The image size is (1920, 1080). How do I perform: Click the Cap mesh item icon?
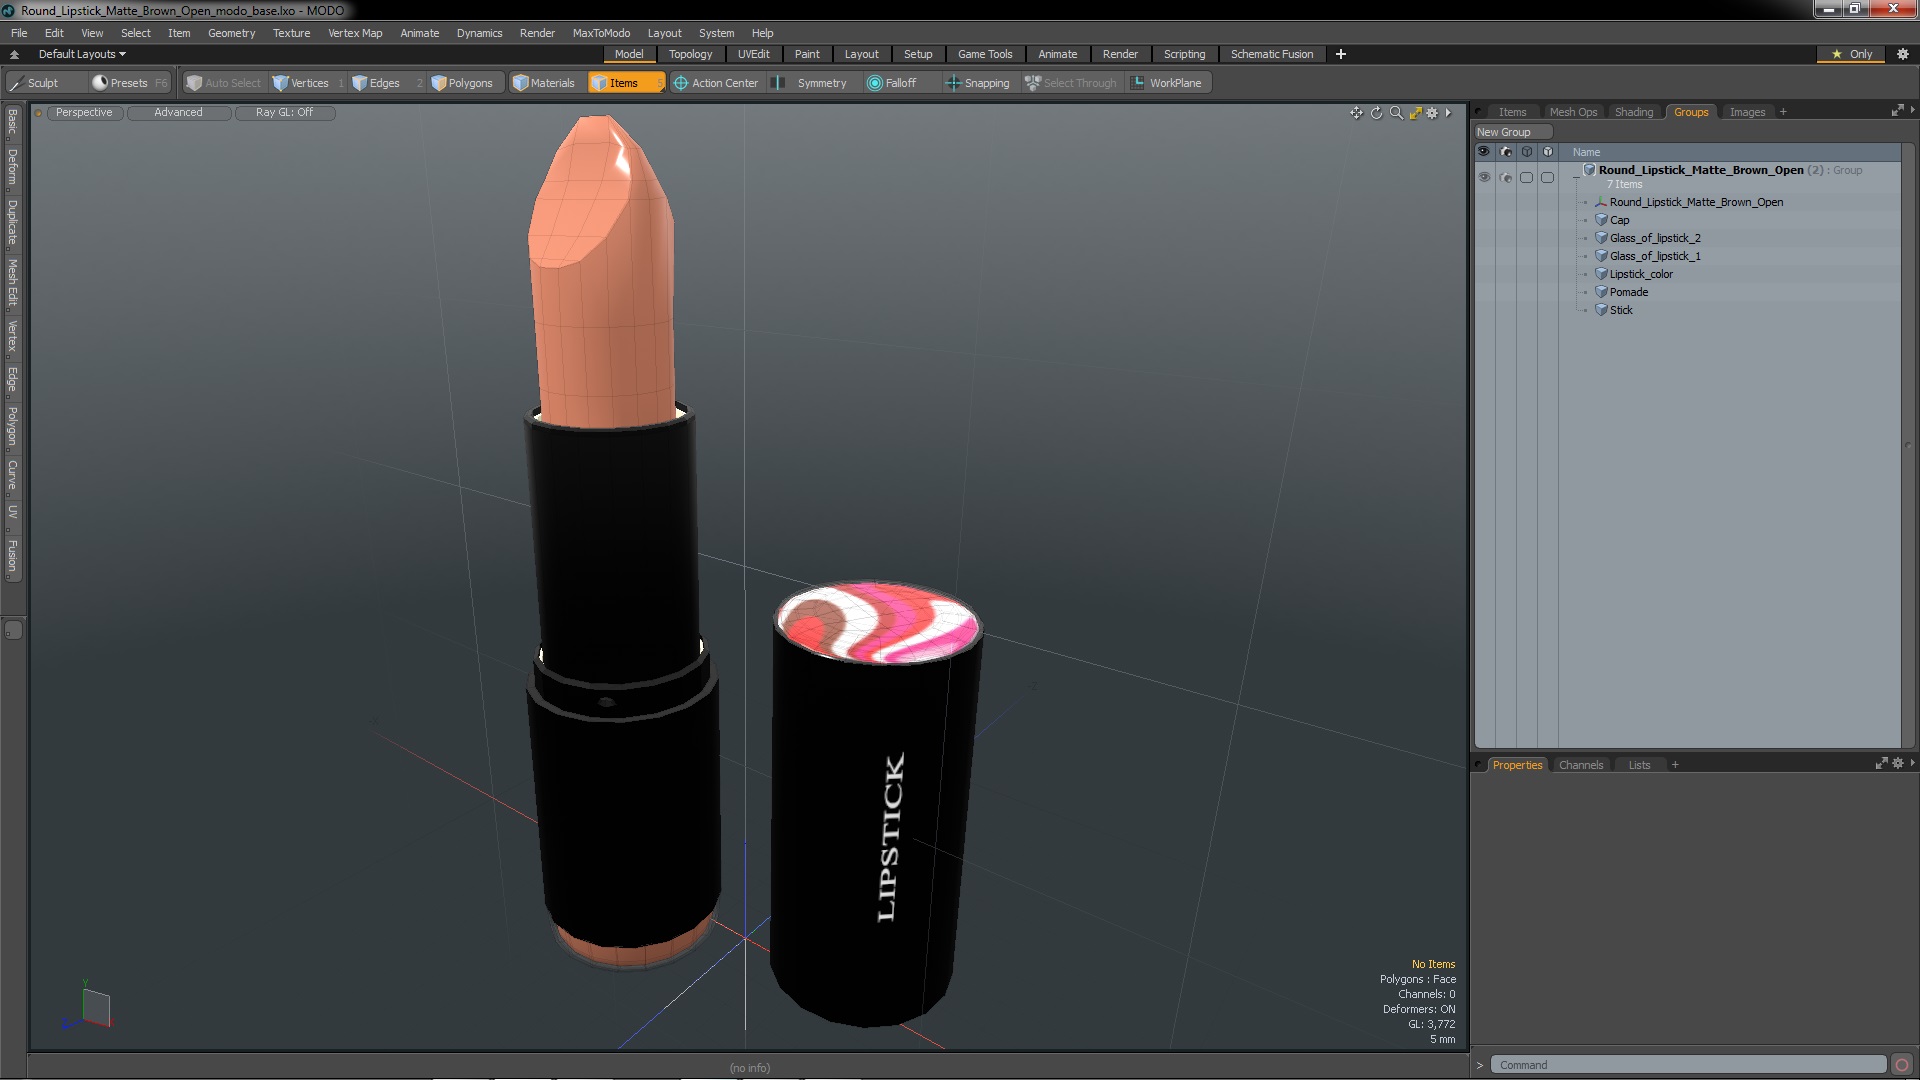coord(1601,220)
